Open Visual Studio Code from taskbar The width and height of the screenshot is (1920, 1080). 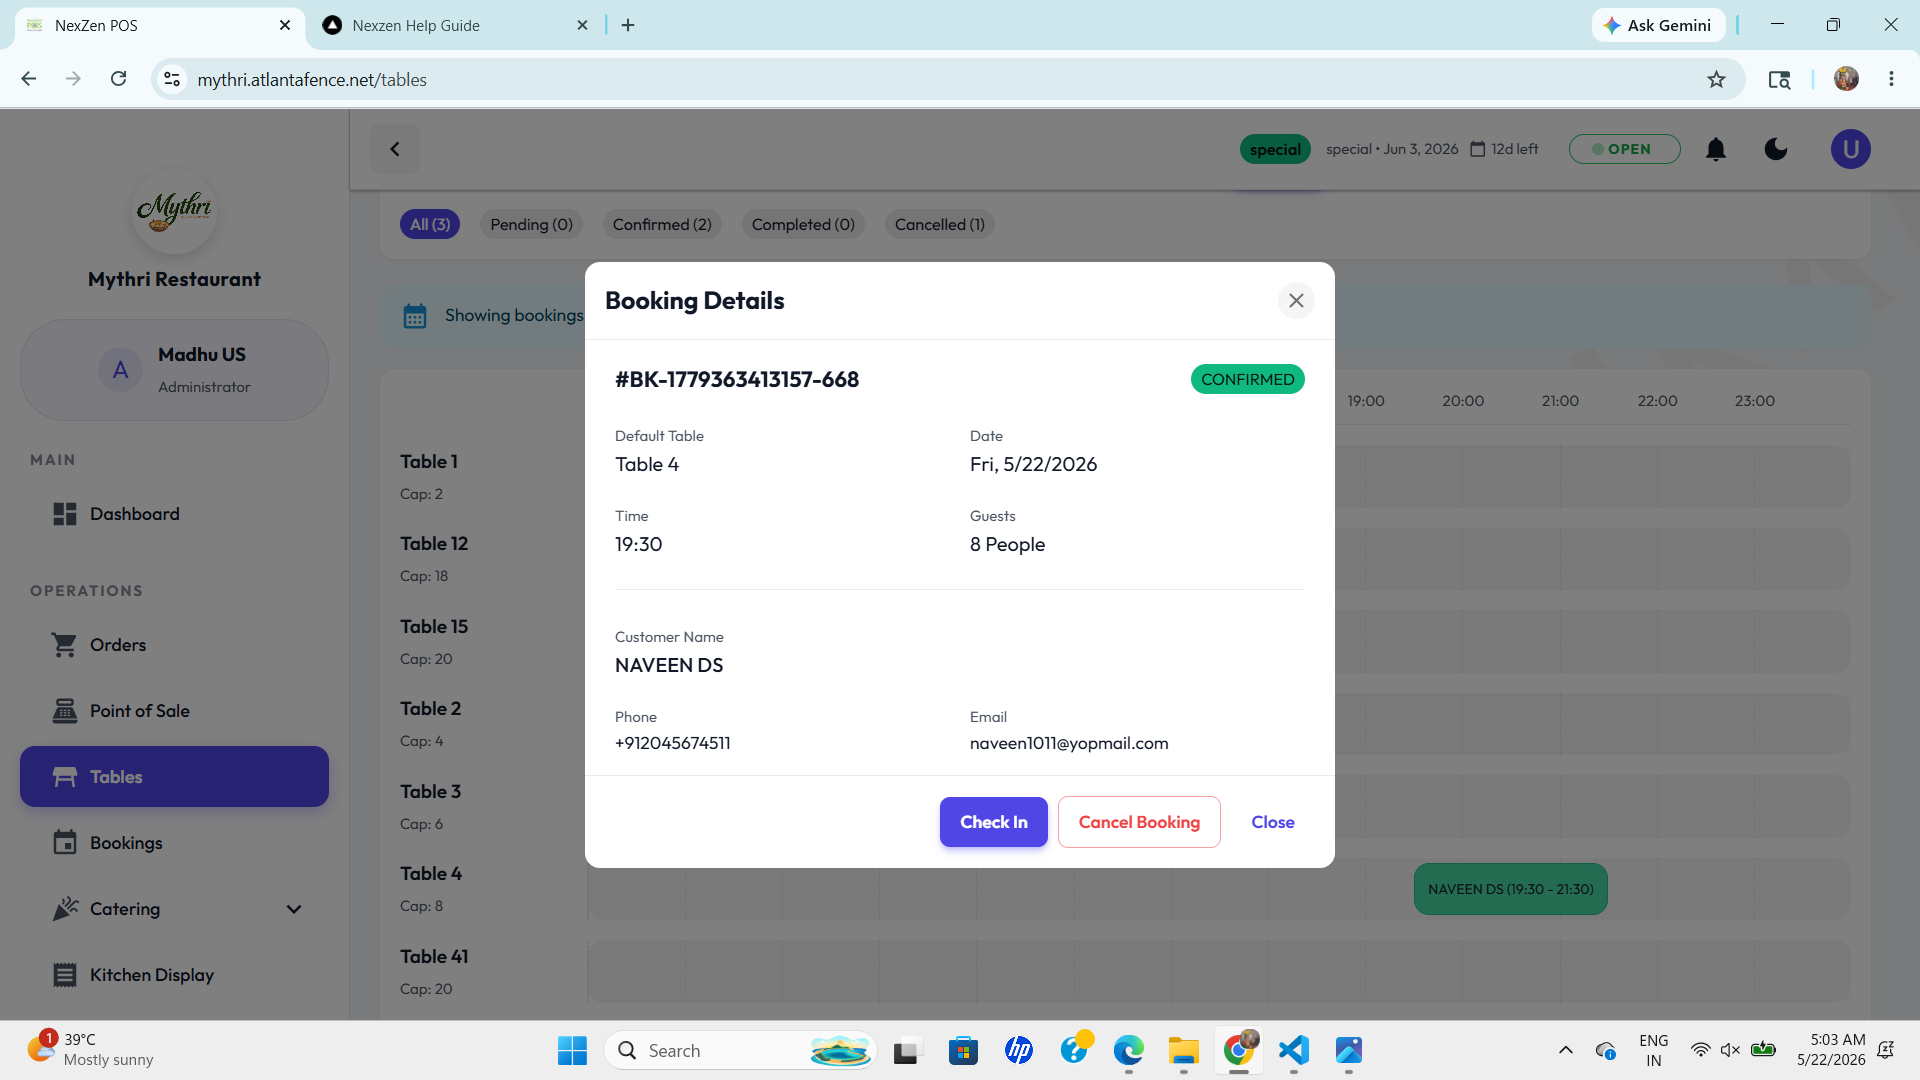[x=1294, y=1050]
